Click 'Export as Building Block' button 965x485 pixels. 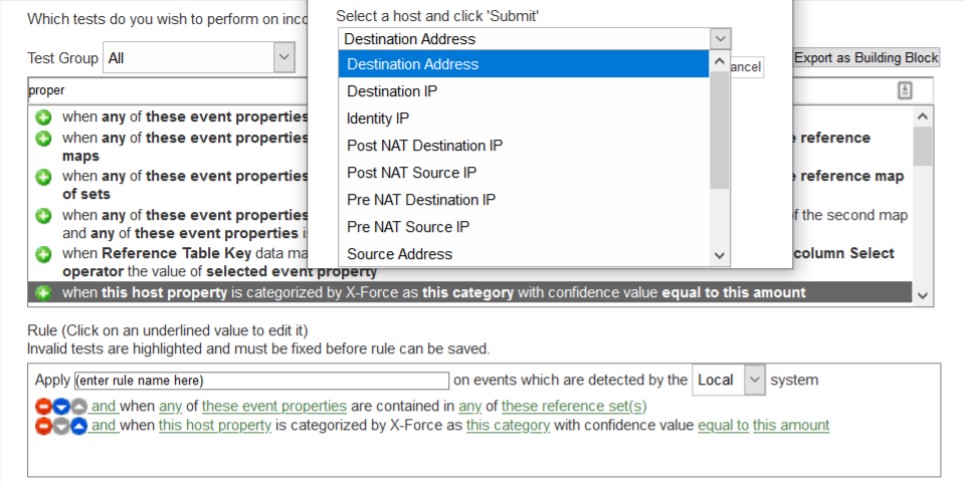point(866,58)
